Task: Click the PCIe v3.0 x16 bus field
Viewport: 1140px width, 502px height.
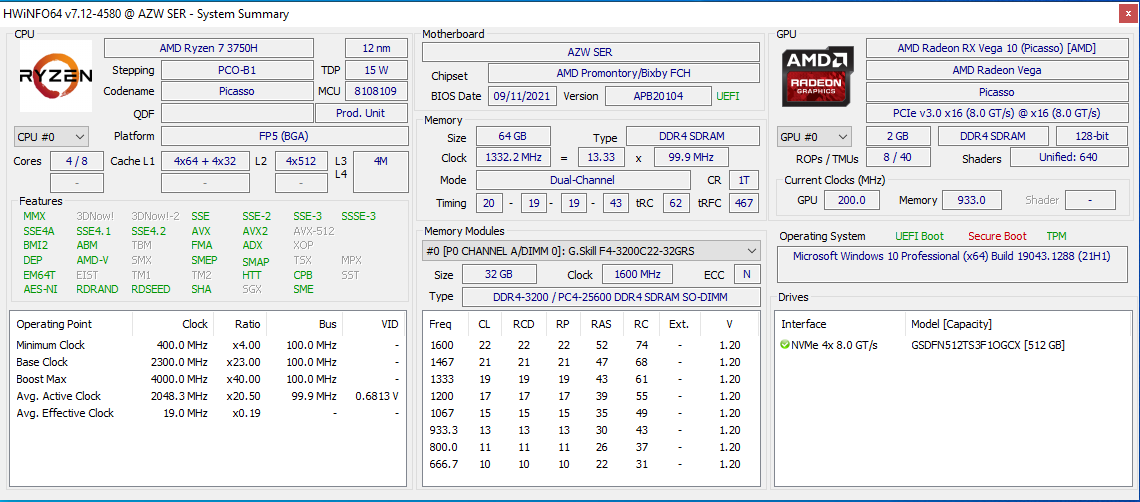Action: coord(996,113)
